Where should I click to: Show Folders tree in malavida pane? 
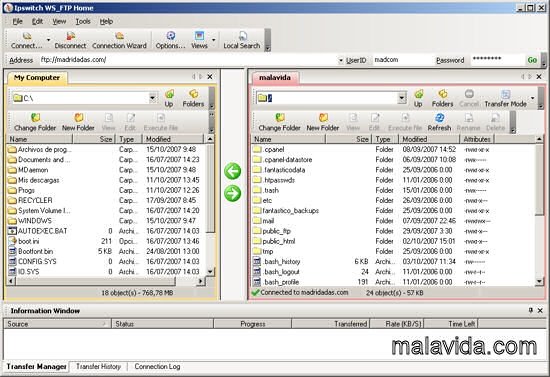(443, 98)
